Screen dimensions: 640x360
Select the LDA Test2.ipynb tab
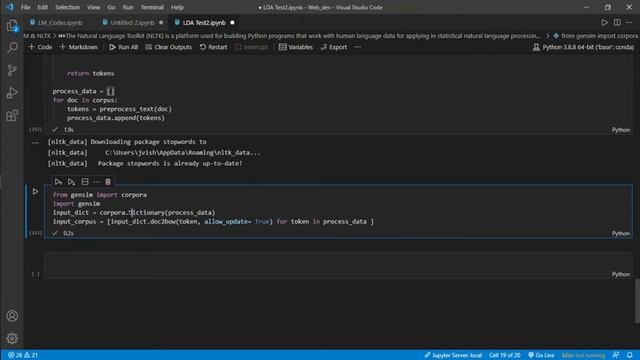tap(204, 23)
